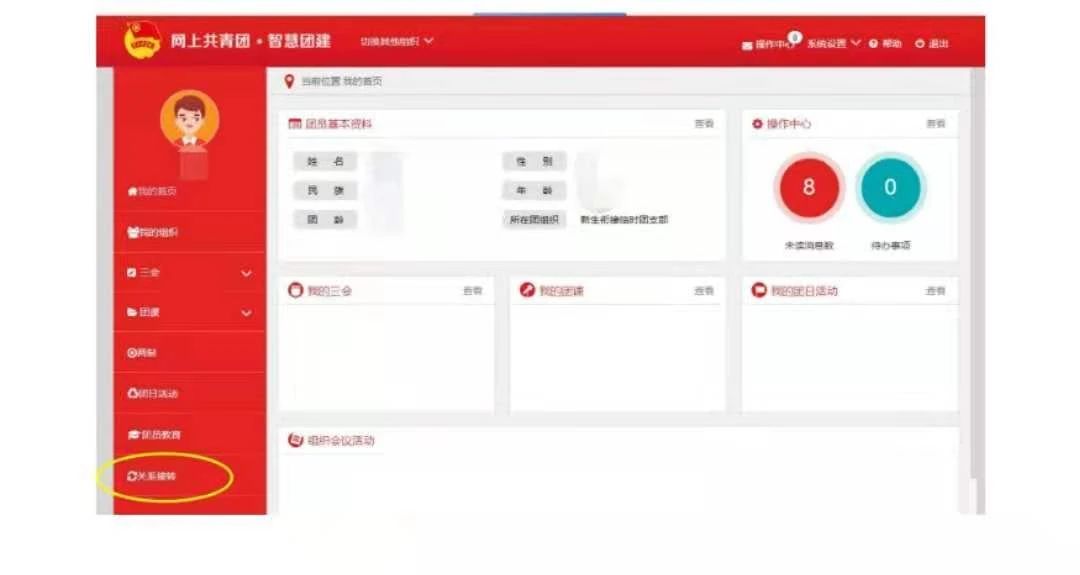Click the 团员教育 graduation cap icon
This screenshot has width=1080, height=575.
point(134,435)
